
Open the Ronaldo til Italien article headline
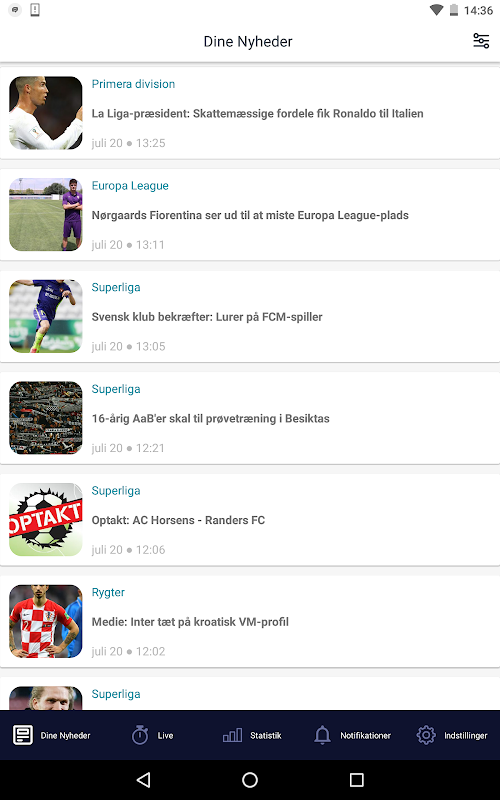[257, 113]
